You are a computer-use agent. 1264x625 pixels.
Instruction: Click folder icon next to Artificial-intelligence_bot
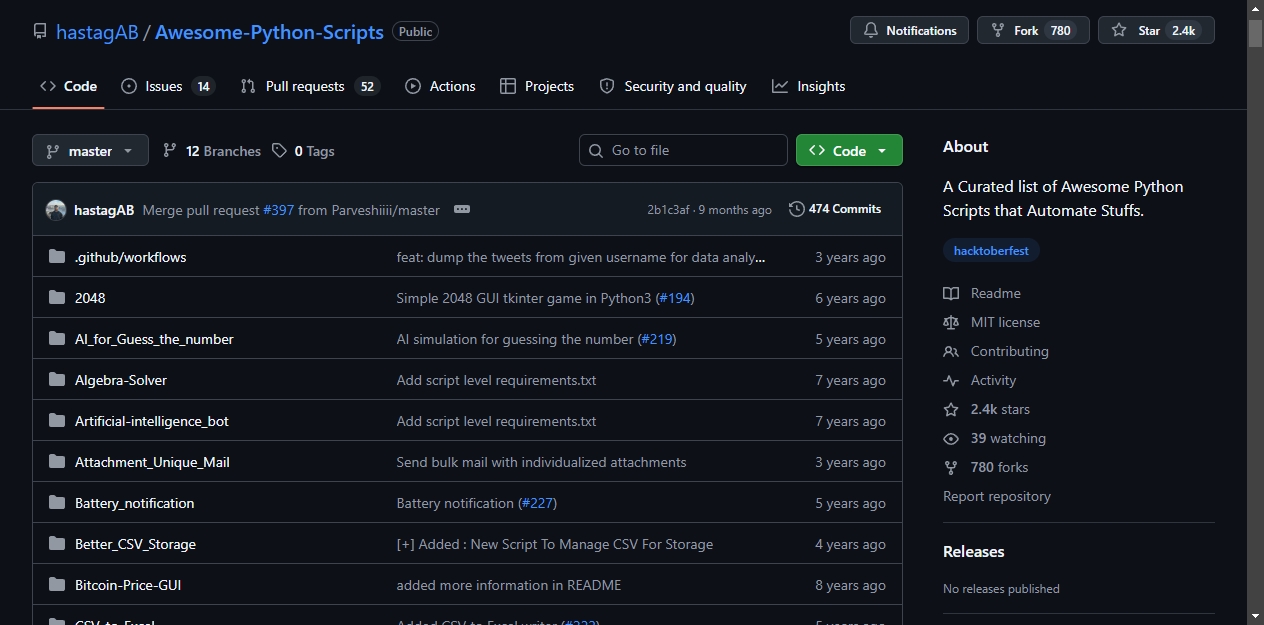coord(57,421)
